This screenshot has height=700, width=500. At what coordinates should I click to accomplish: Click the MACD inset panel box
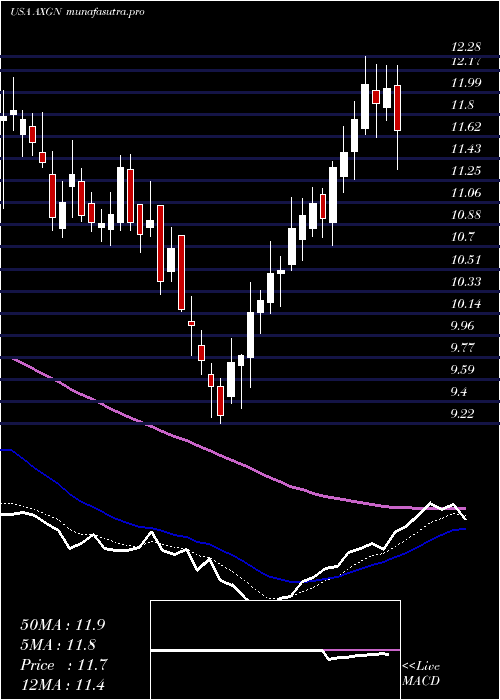pos(275,650)
